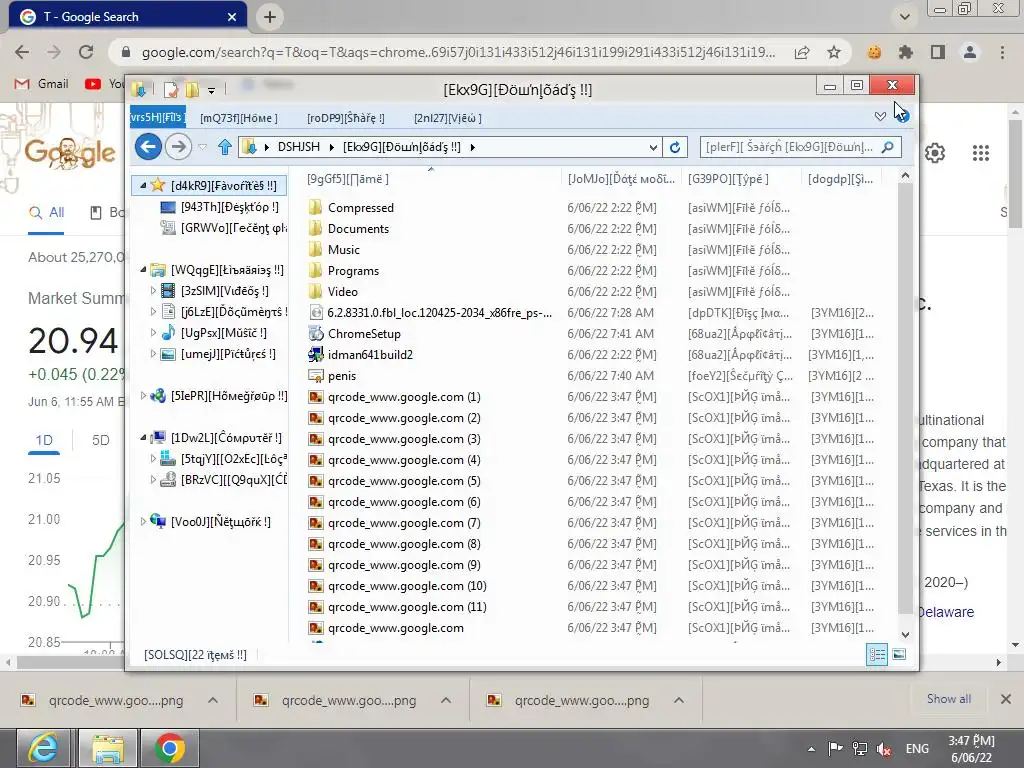Image resolution: width=1024 pixels, height=768 pixels.
Task: Refresh the Downloads folder view
Action: [675, 147]
